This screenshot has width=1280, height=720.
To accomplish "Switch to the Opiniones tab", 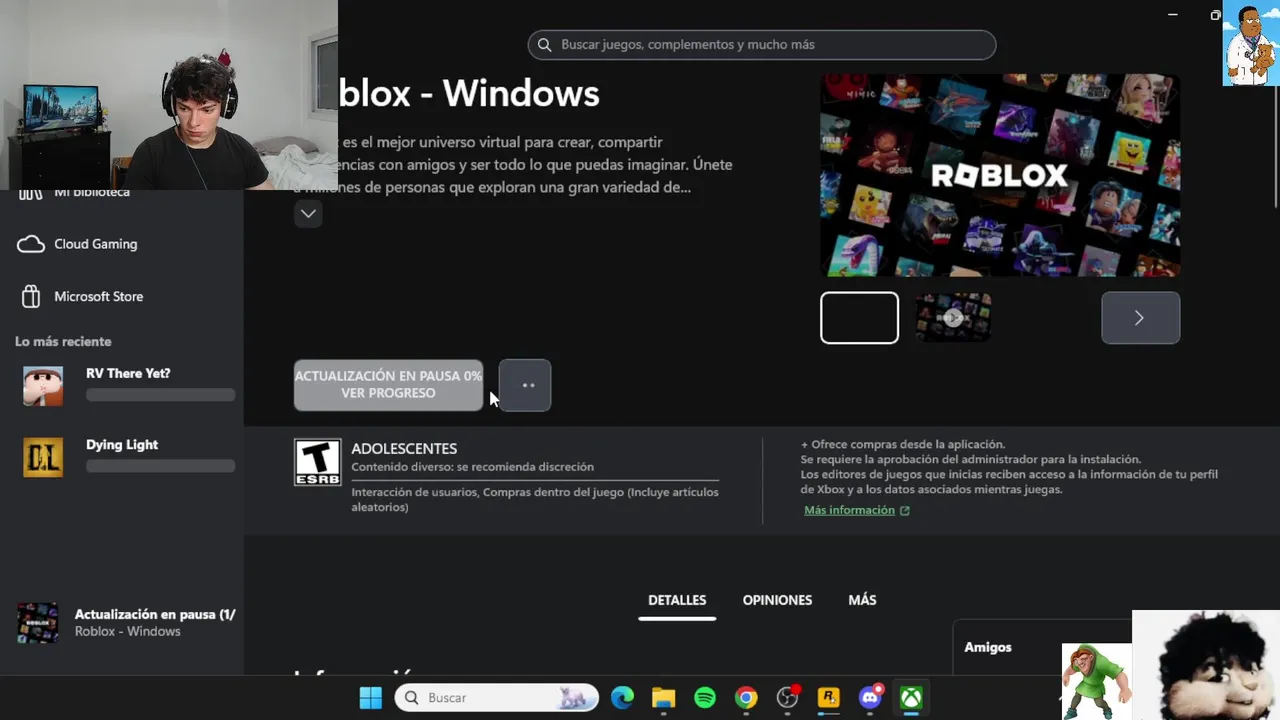I will click(777, 600).
